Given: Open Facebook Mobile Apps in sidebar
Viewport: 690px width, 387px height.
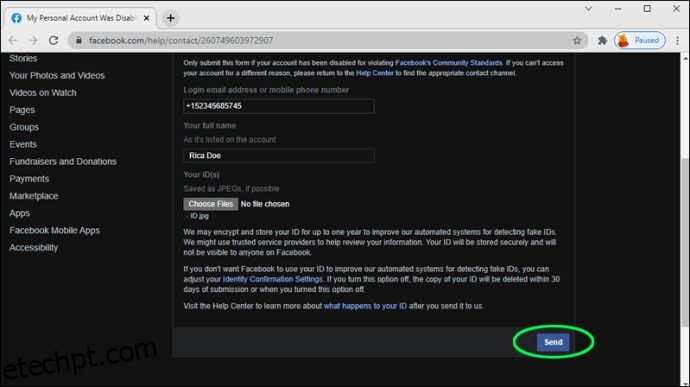Looking at the screenshot, I should coord(55,230).
